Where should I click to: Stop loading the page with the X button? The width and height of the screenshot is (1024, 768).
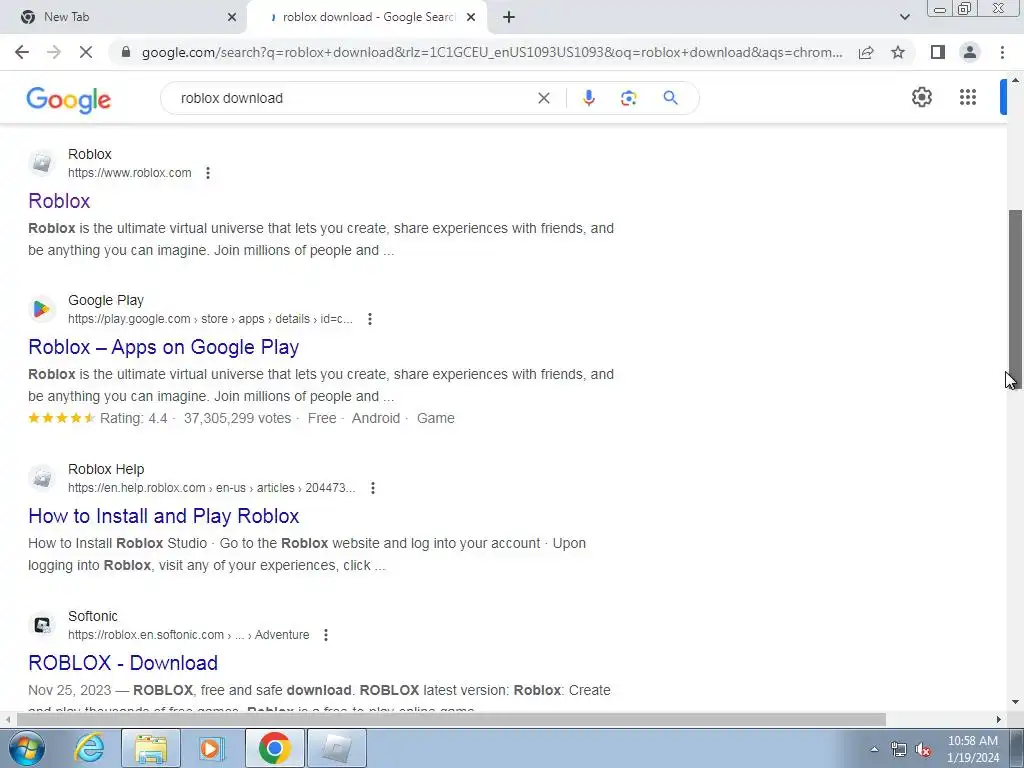pyautogui.click(x=86, y=52)
